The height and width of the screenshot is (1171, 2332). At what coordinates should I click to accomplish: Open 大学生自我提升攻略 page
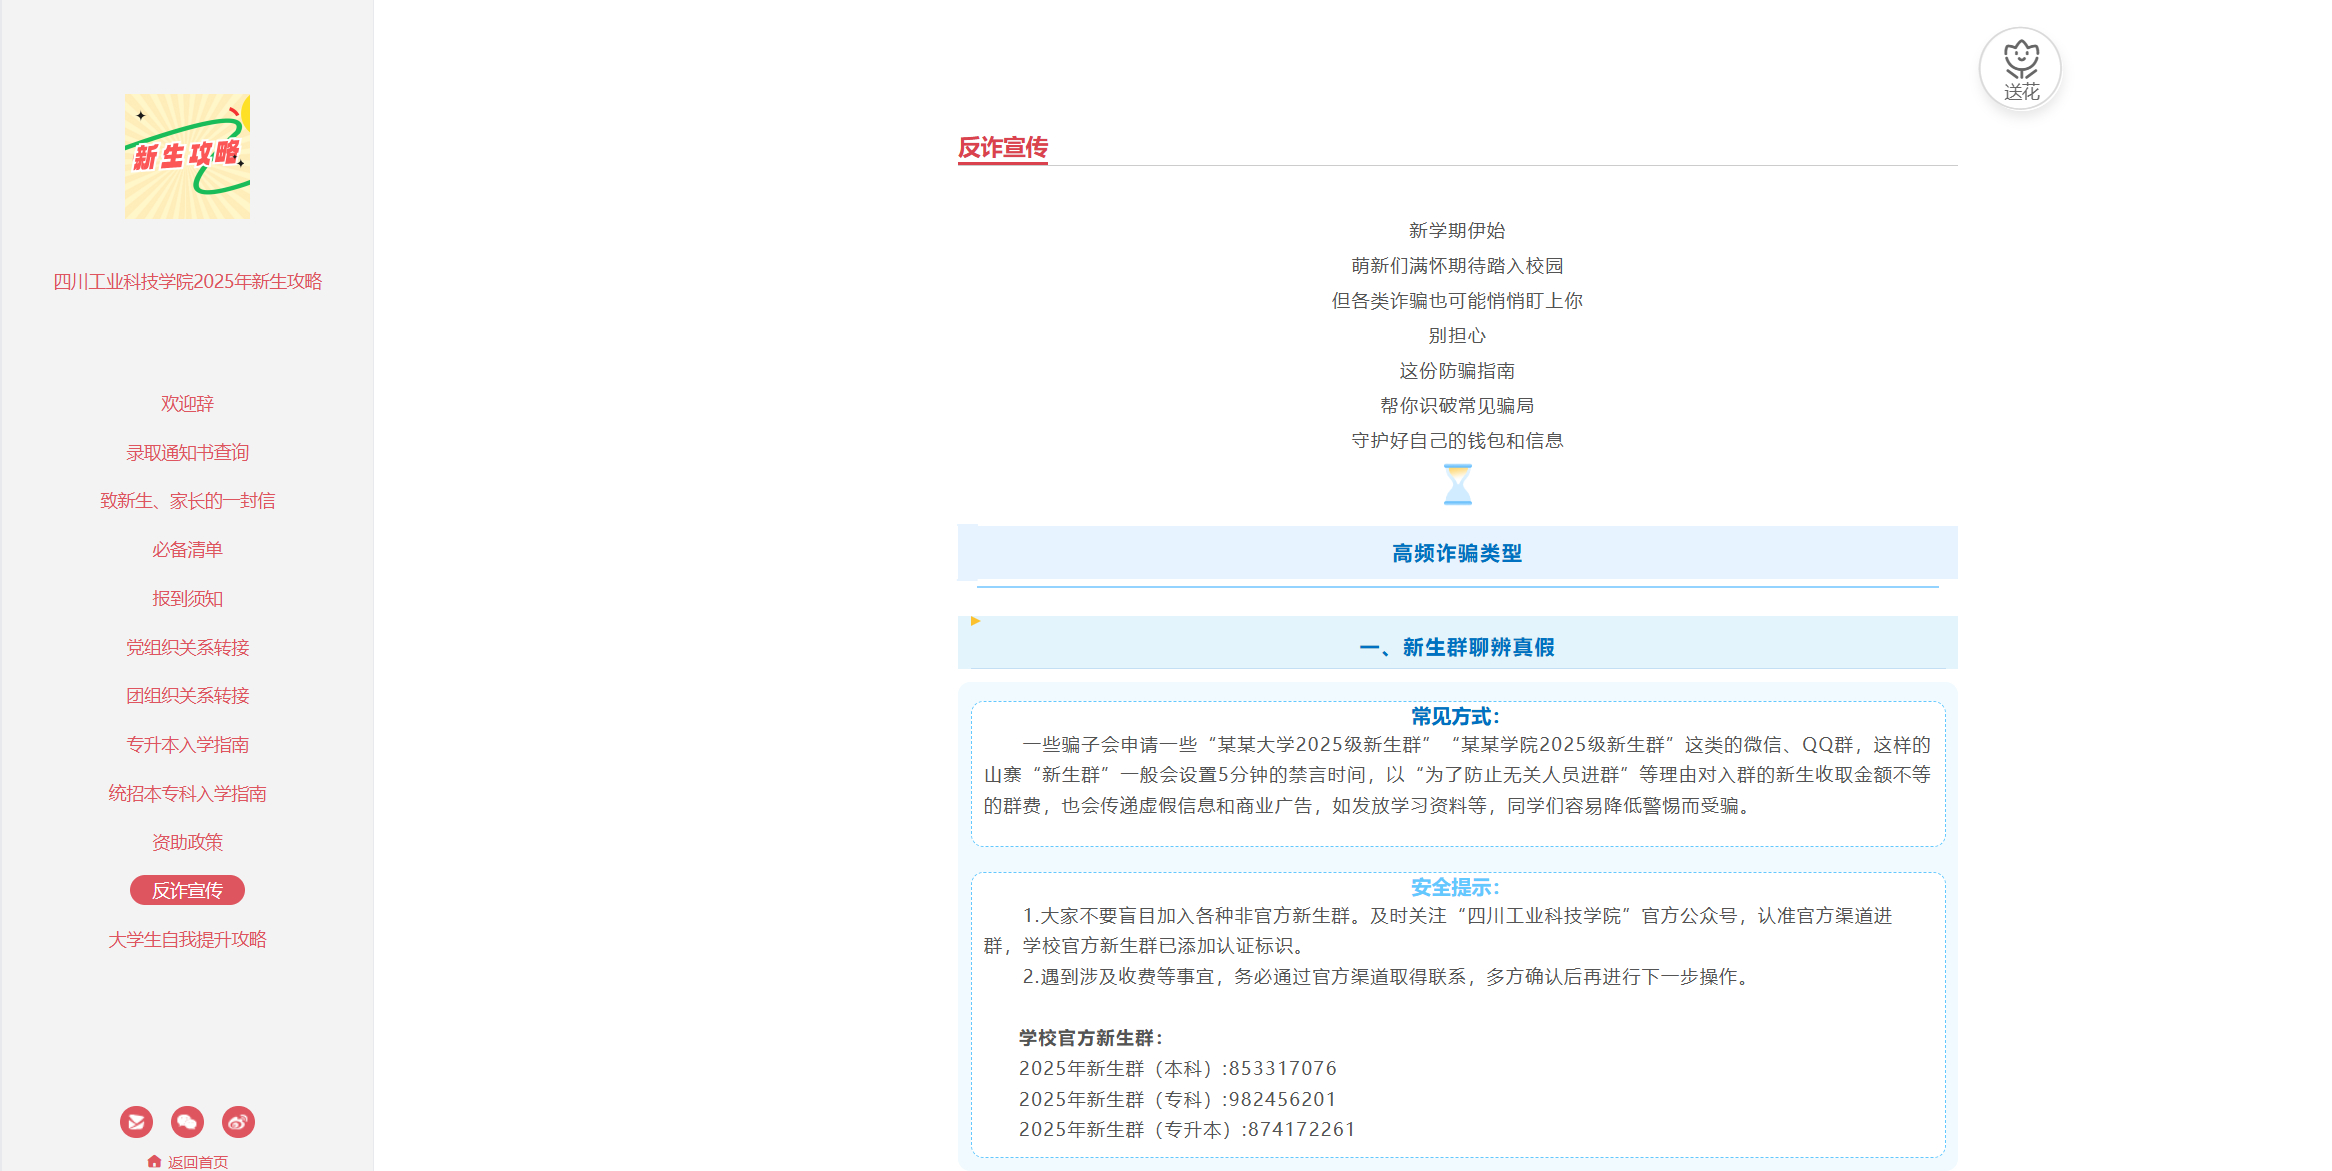[x=187, y=940]
